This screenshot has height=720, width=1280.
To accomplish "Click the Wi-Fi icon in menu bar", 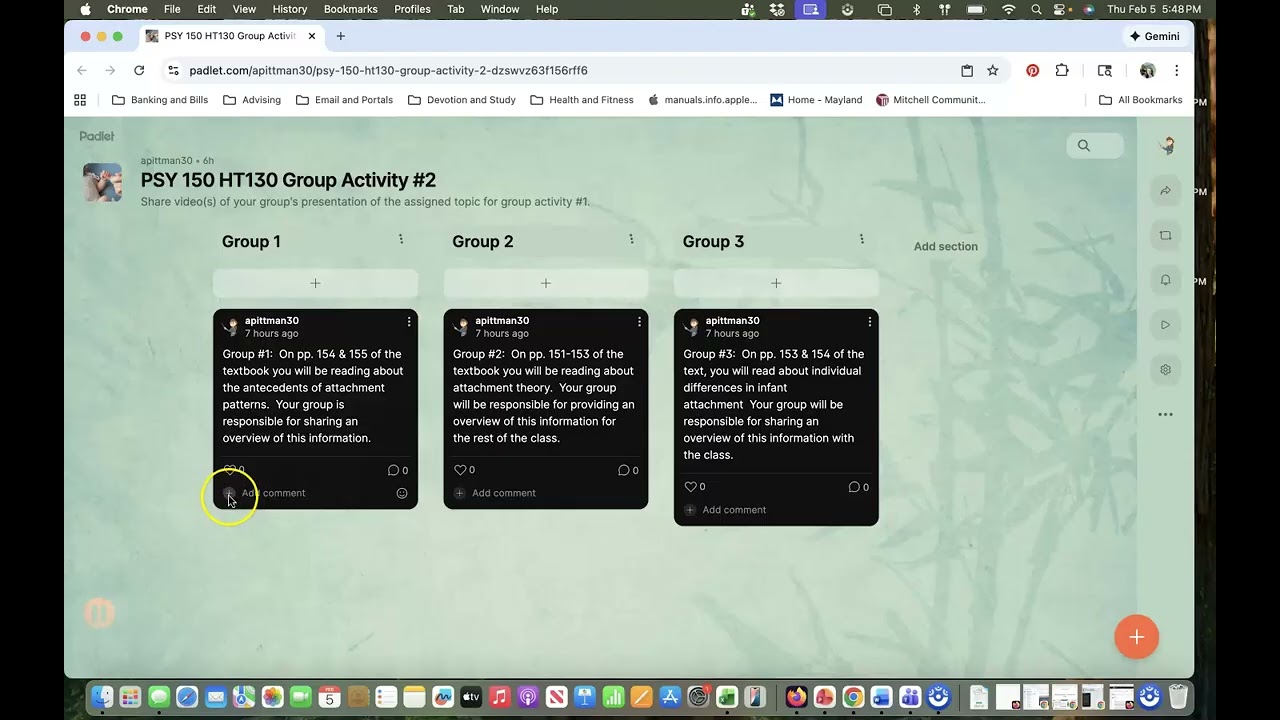I will click(1008, 9).
